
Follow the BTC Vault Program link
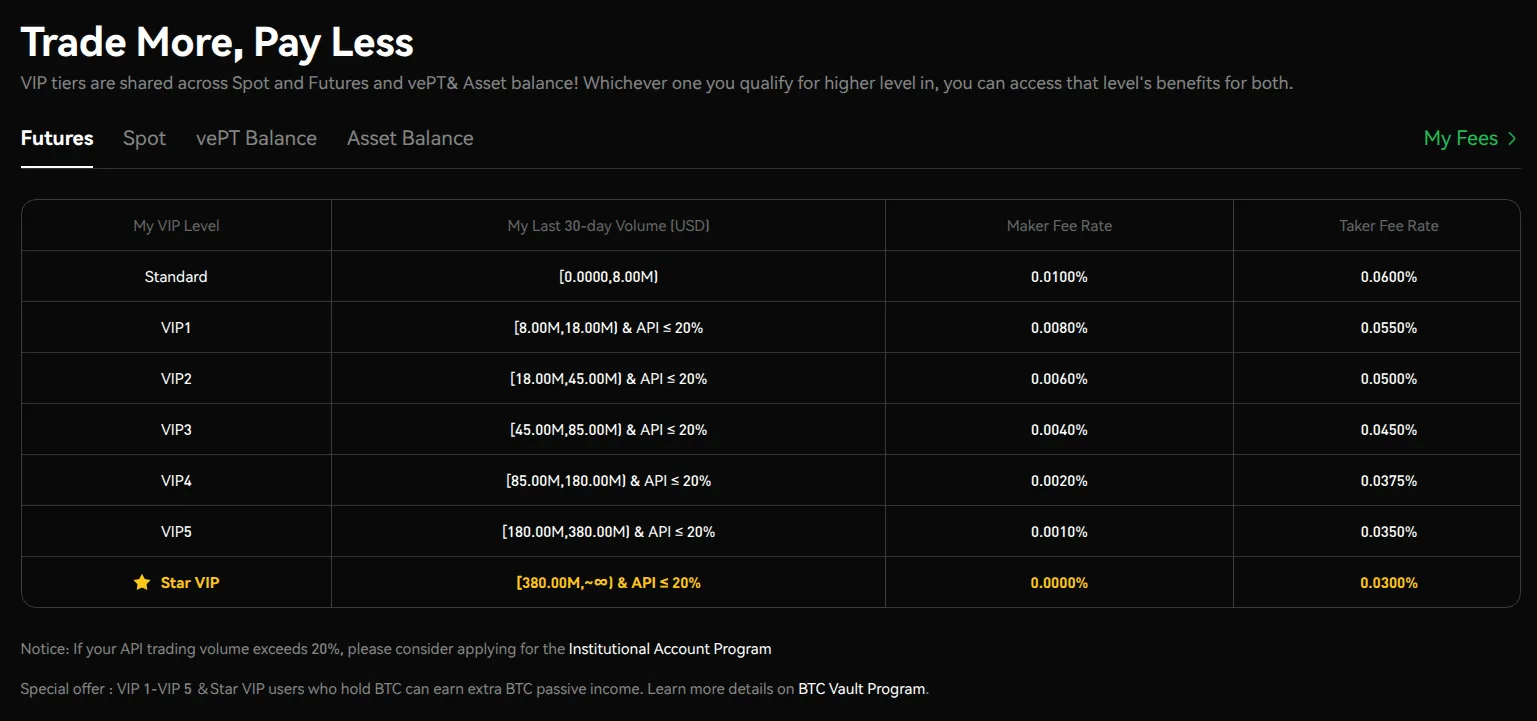click(x=862, y=689)
